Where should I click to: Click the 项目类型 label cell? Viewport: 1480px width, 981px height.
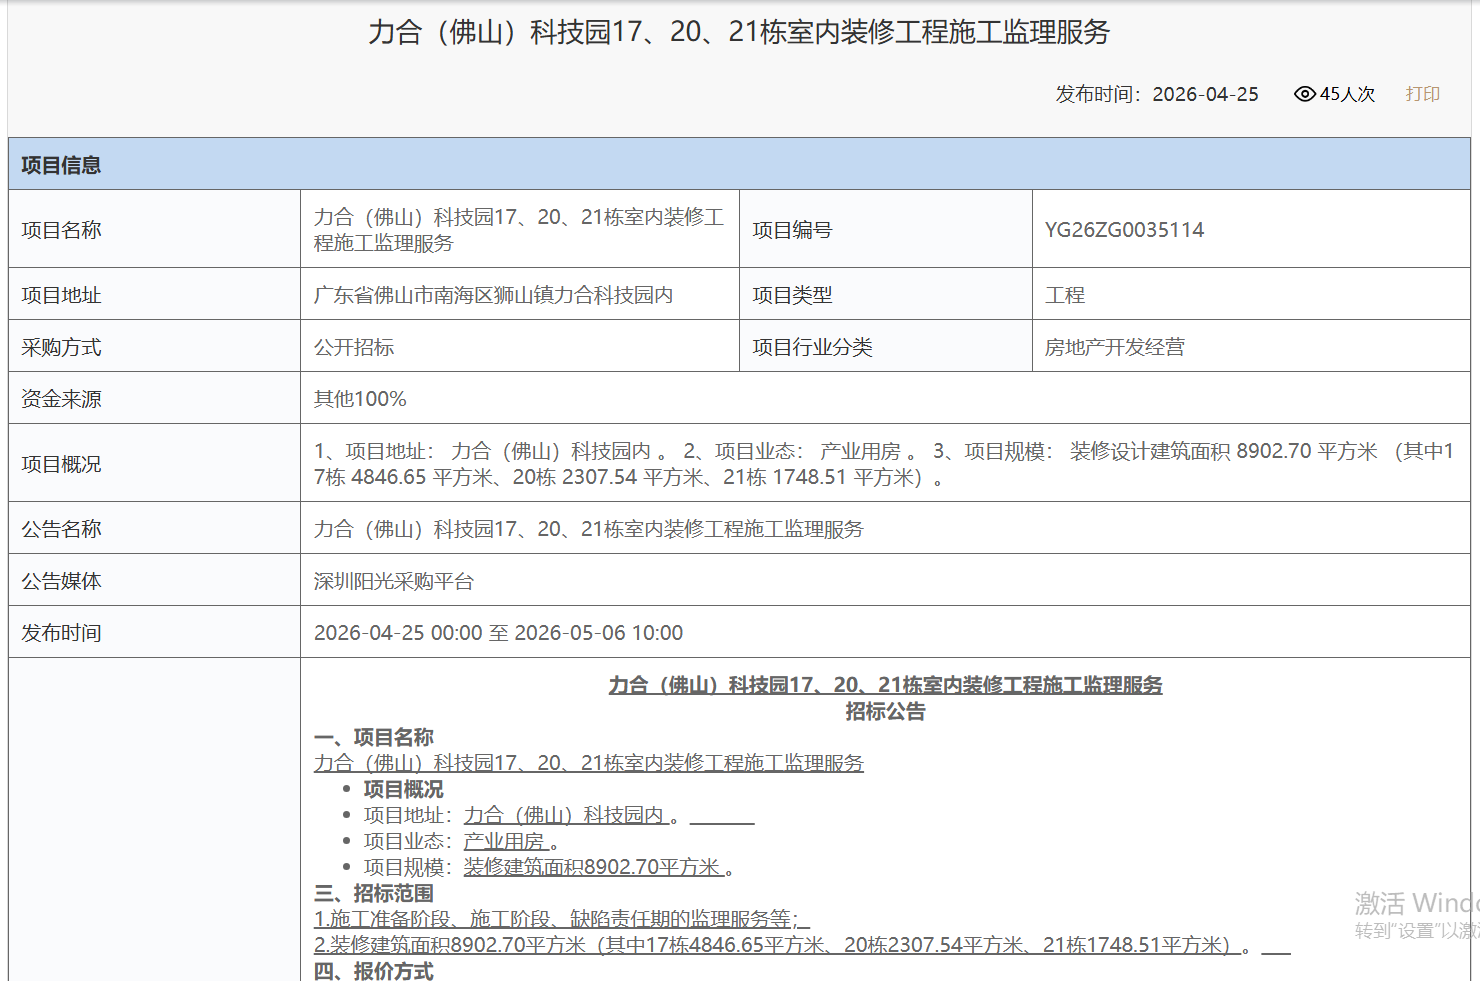click(x=886, y=294)
